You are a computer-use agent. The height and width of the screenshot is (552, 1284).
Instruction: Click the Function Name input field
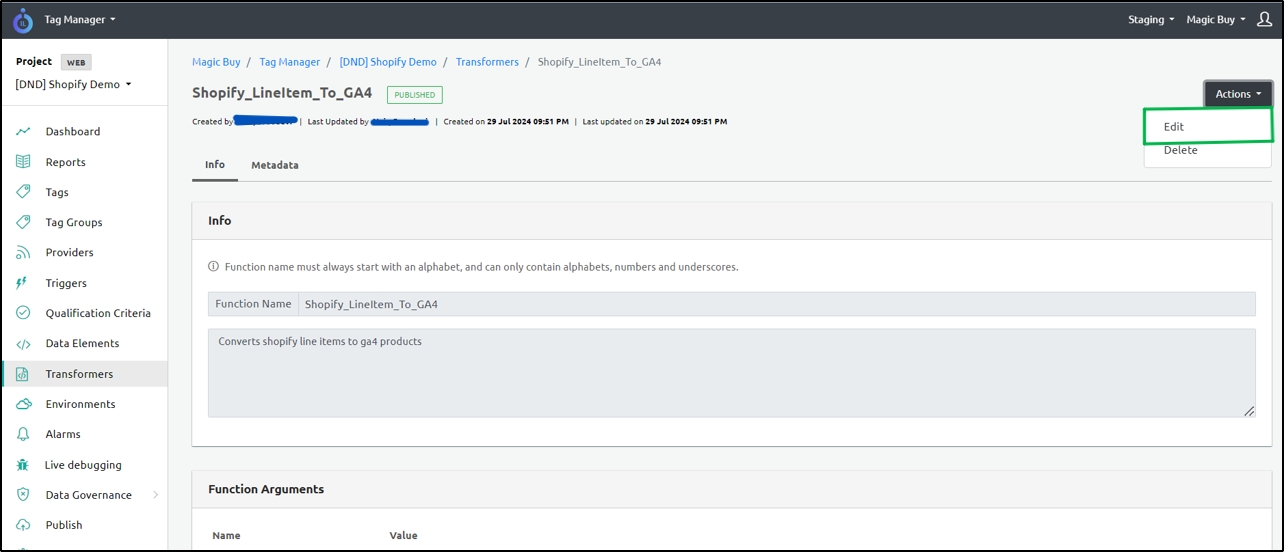(x=776, y=304)
